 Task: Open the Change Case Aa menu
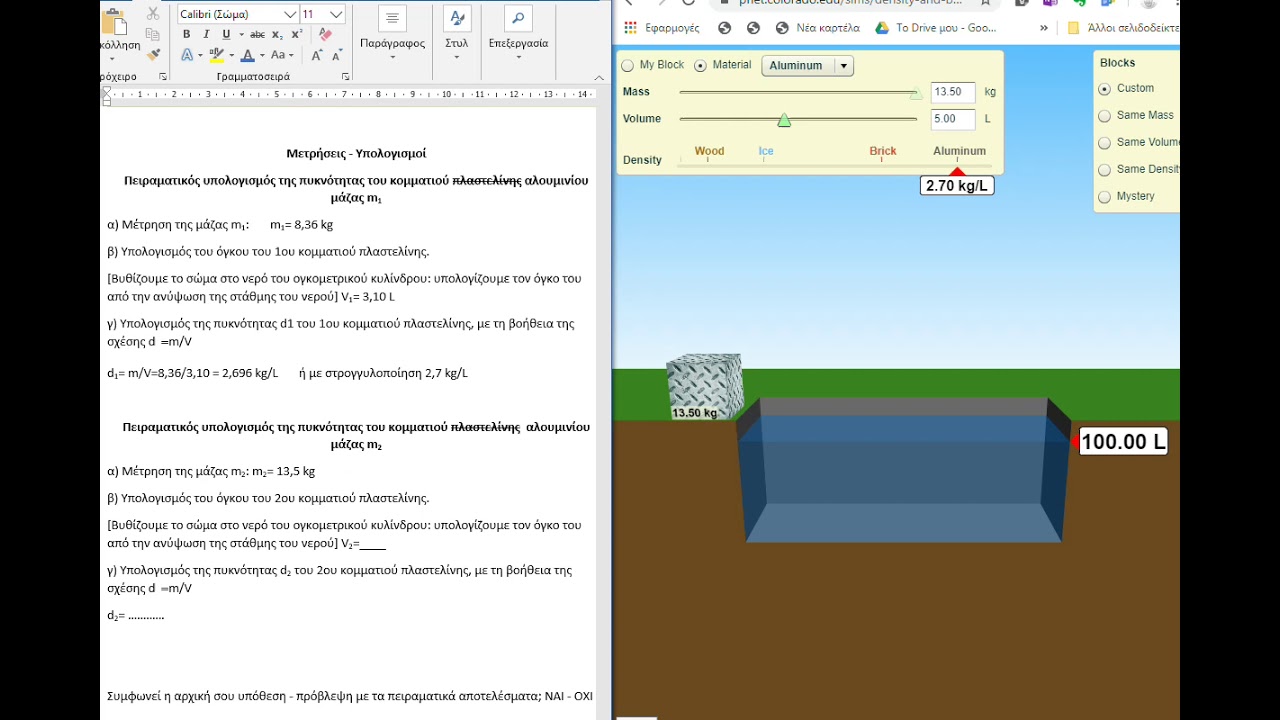280,56
